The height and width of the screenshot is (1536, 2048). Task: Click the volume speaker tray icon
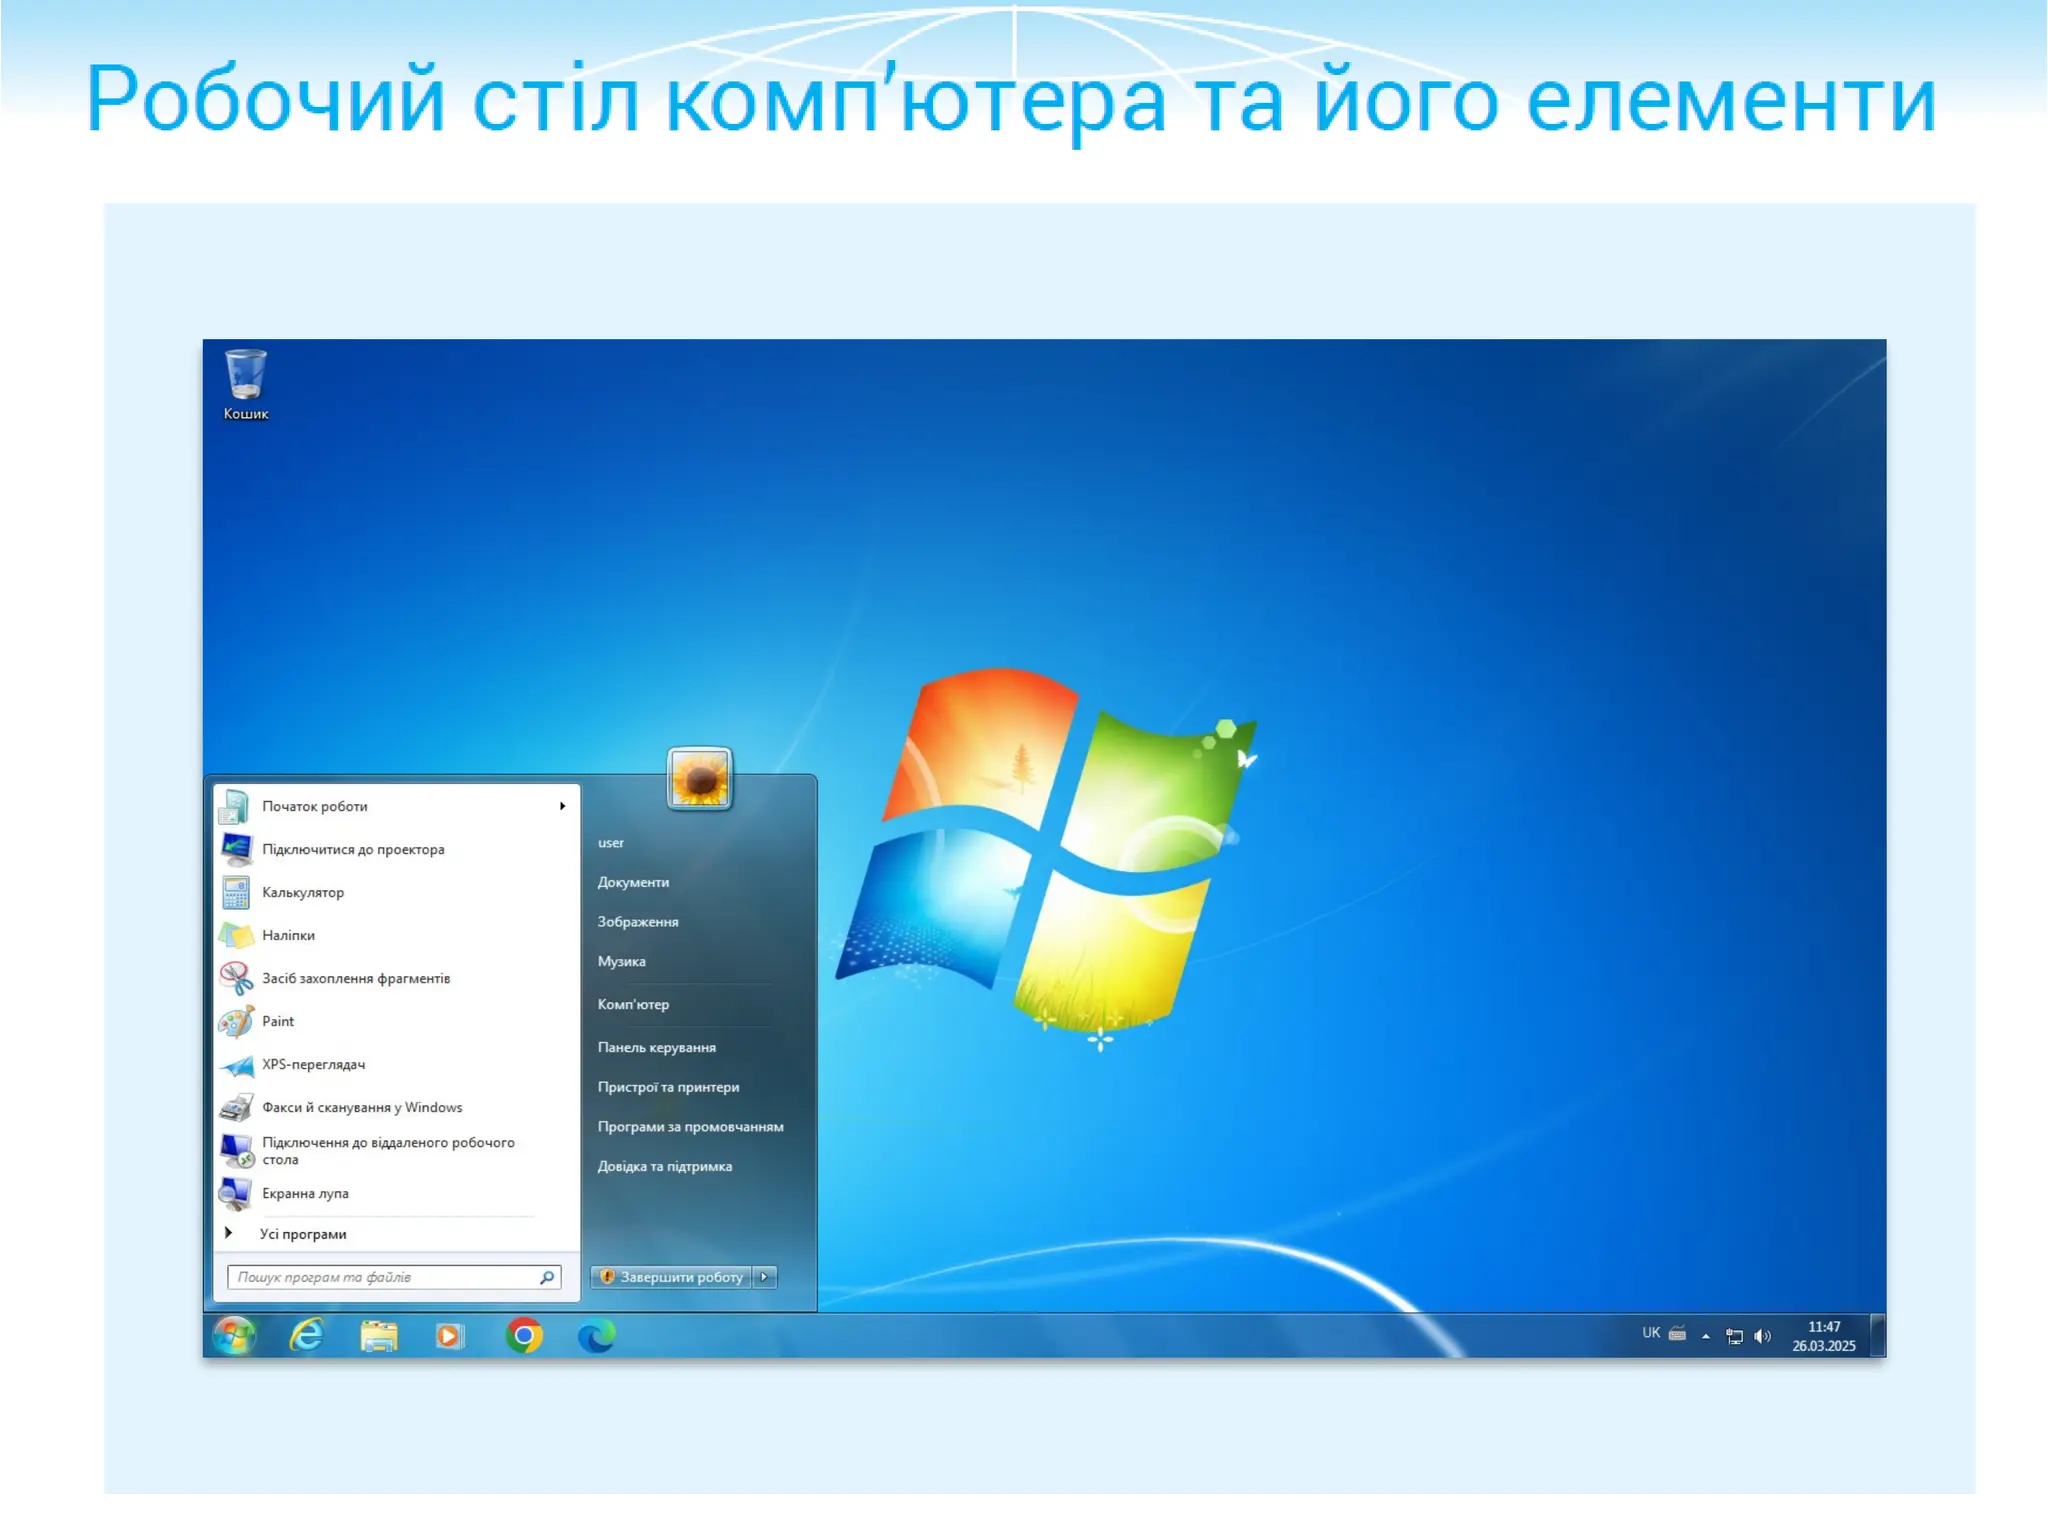point(1763,1336)
